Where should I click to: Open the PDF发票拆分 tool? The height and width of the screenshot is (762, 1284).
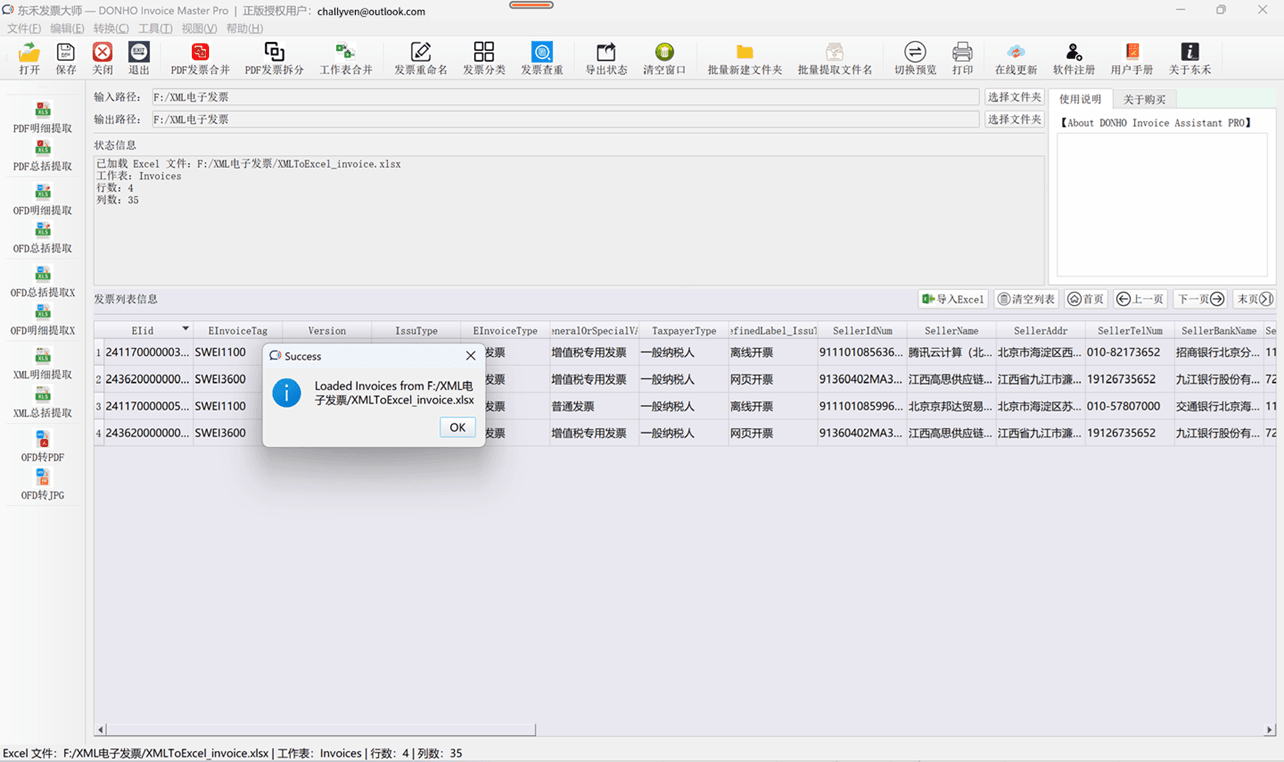[x=274, y=58]
